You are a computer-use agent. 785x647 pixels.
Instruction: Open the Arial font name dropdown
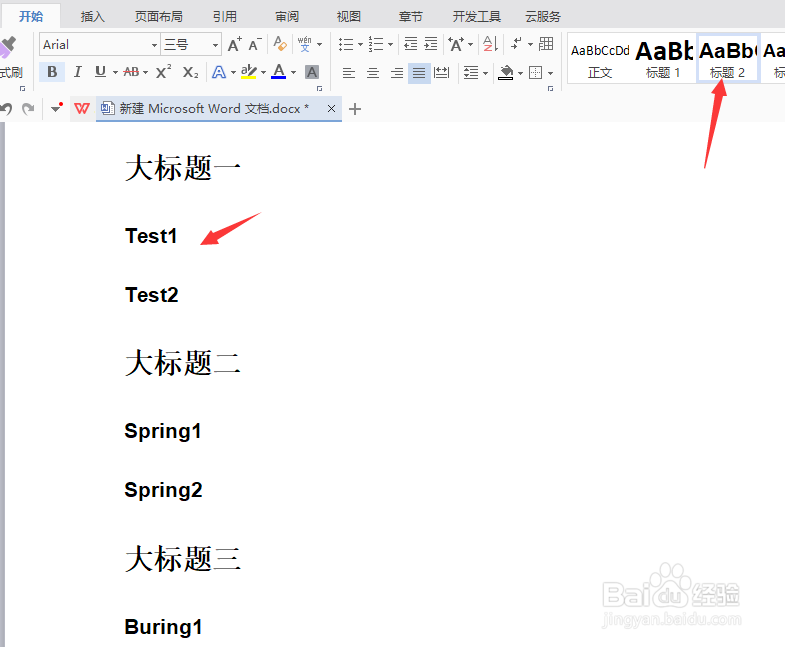[x=154, y=45]
